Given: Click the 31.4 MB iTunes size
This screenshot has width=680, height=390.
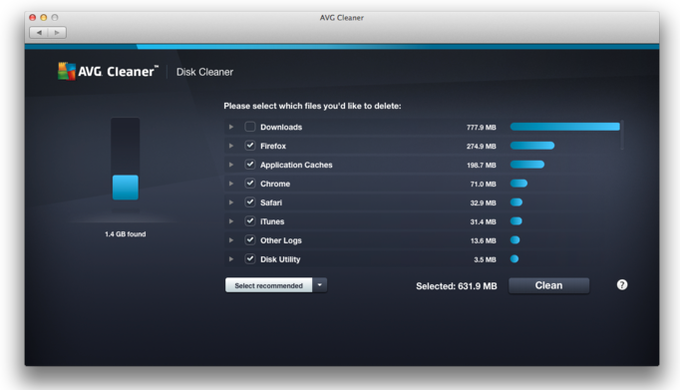Looking at the screenshot, I should click(x=483, y=222).
